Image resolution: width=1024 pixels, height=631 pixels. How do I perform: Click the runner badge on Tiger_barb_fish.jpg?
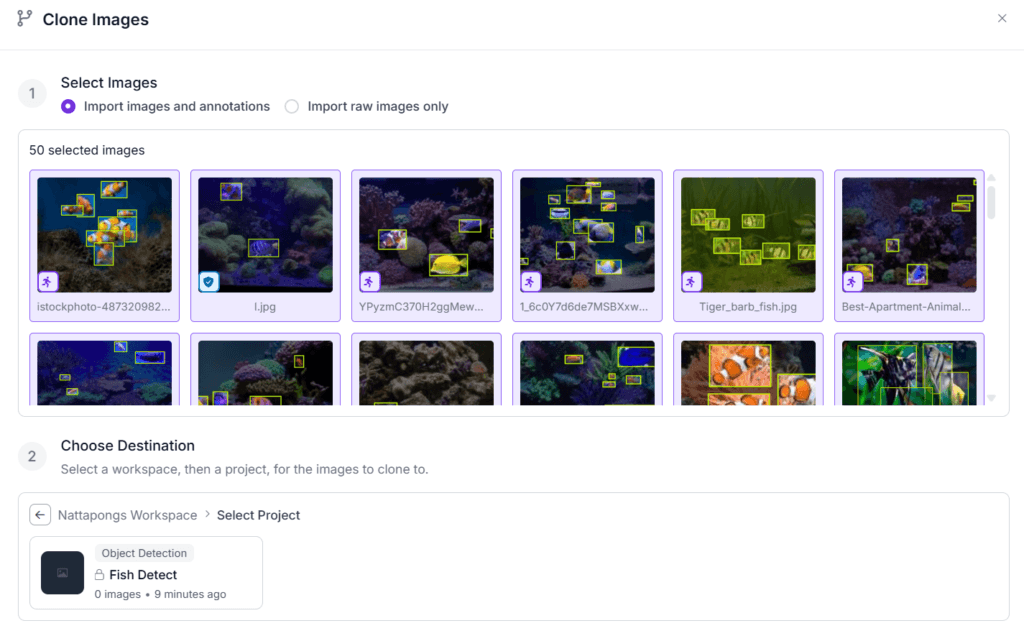point(692,282)
